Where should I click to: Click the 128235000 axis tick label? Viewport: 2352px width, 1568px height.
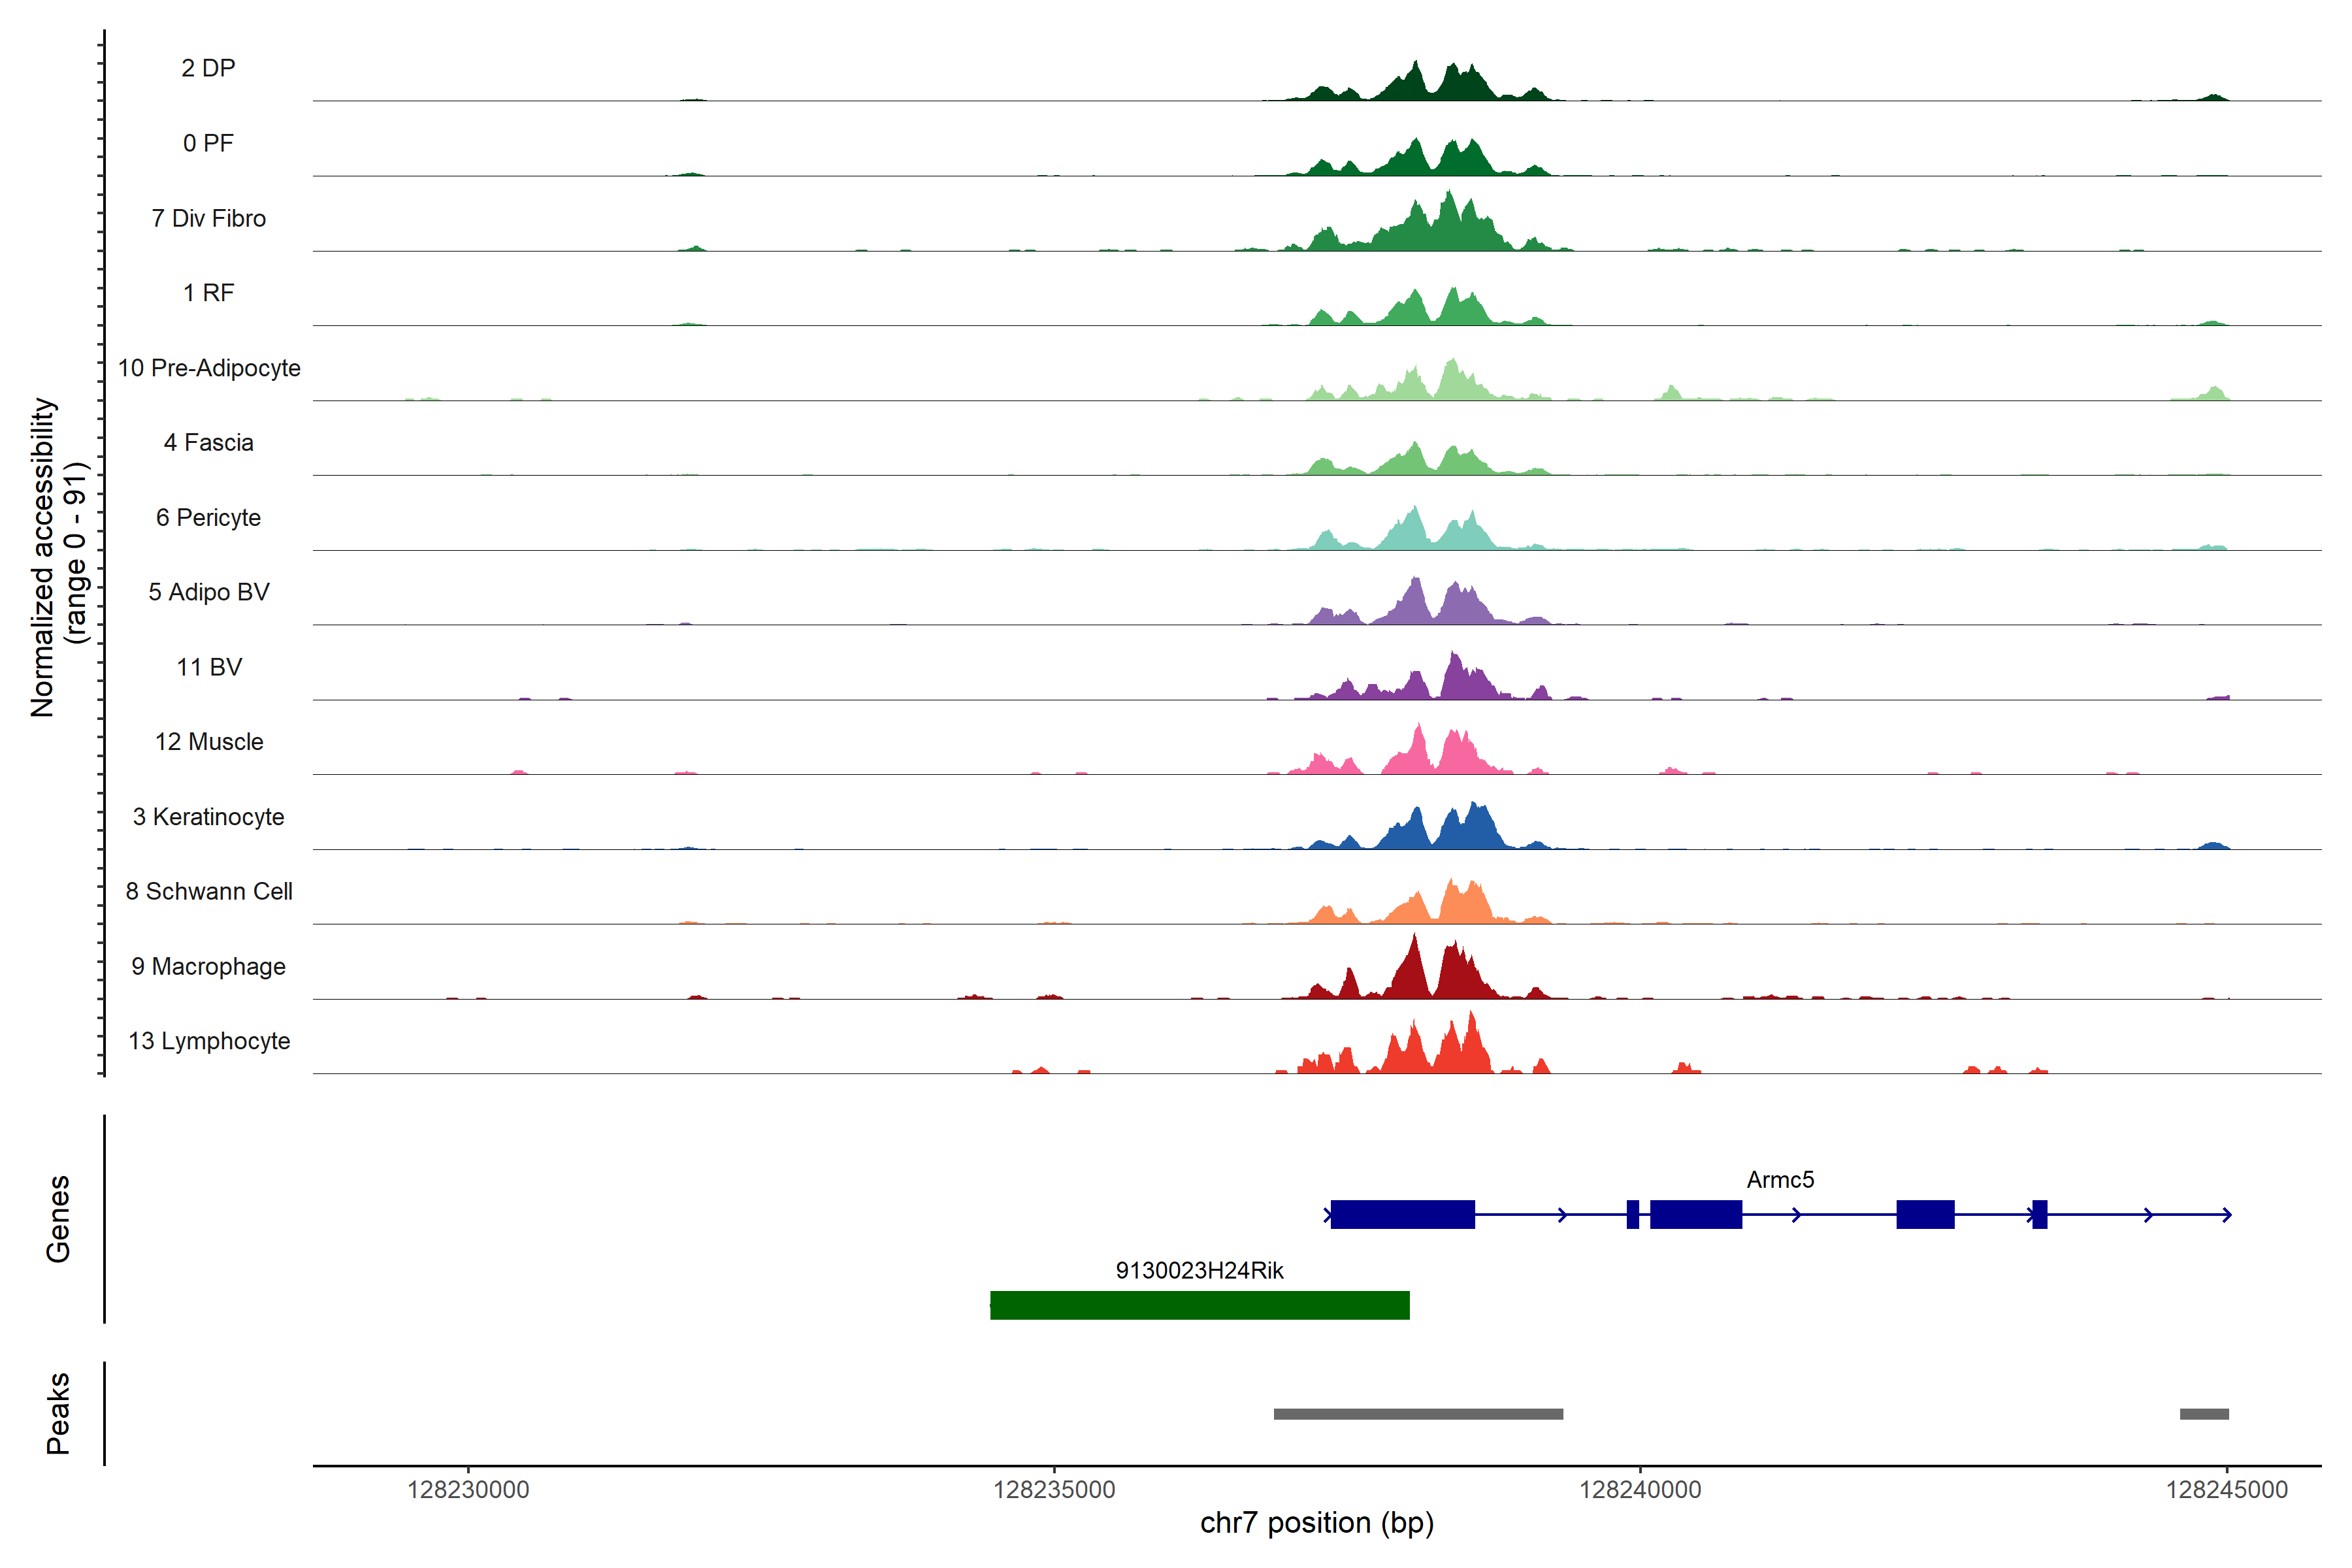click(1054, 1490)
